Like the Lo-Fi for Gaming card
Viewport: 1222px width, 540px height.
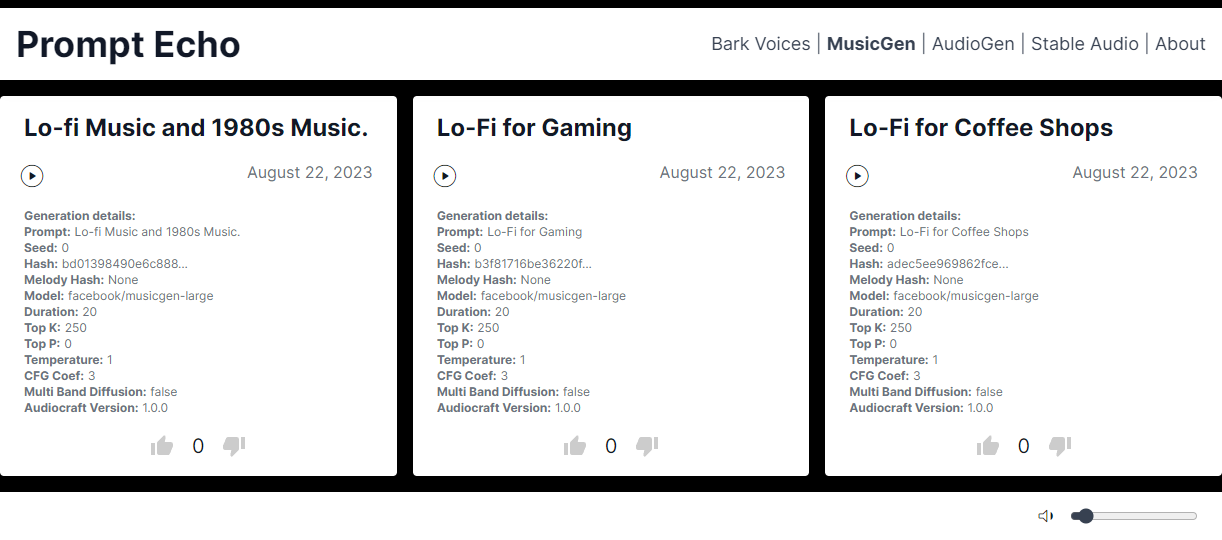pos(575,446)
